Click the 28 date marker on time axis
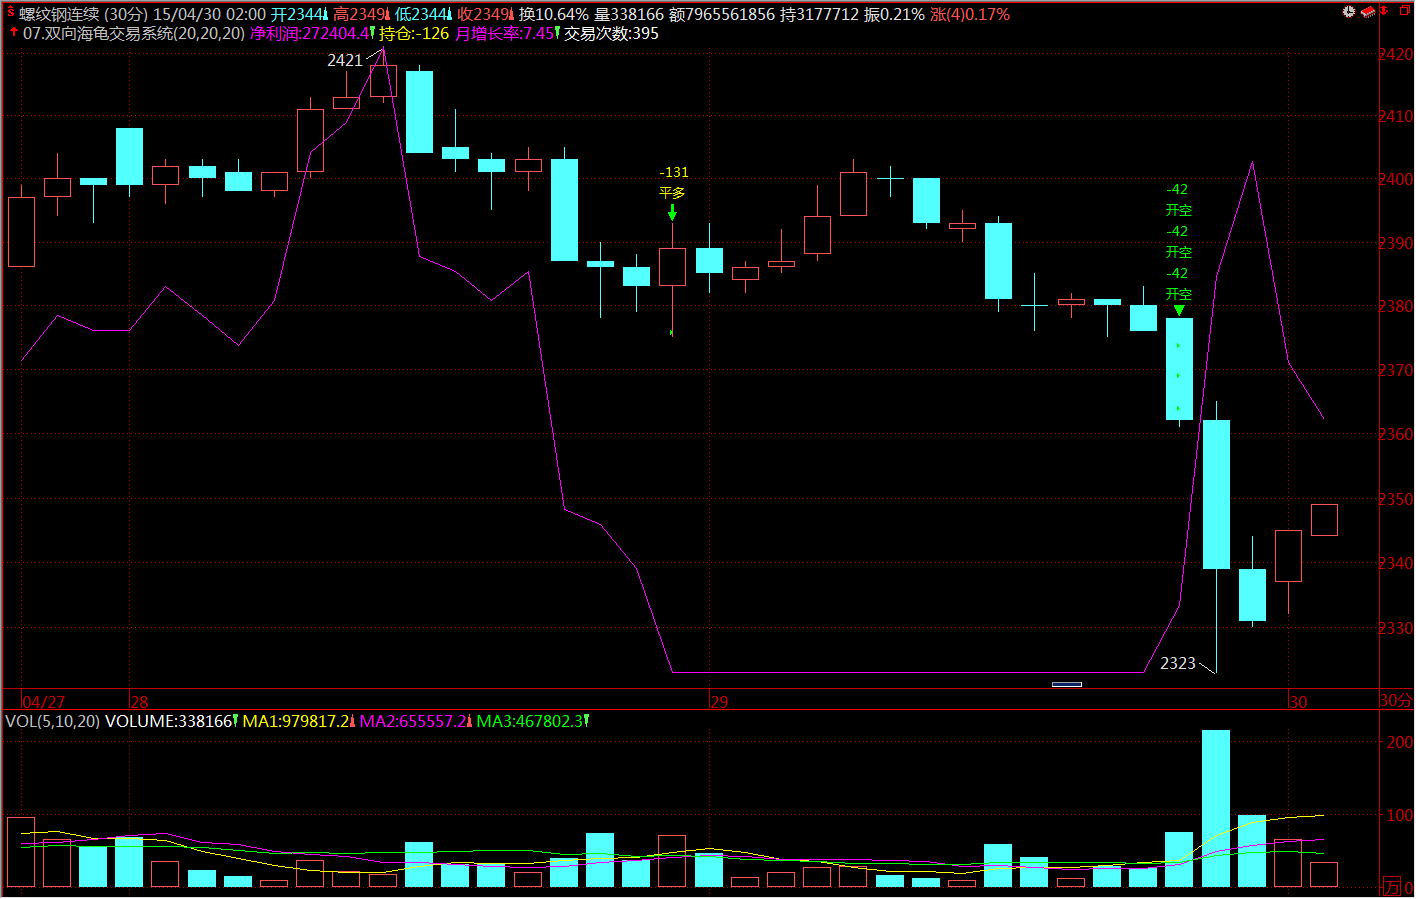 139,702
